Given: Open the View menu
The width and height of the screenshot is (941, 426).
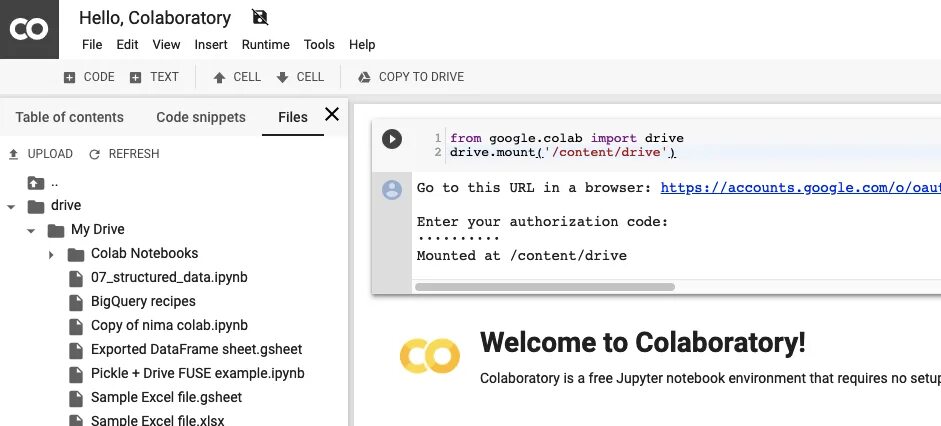Looking at the screenshot, I should pos(166,44).
